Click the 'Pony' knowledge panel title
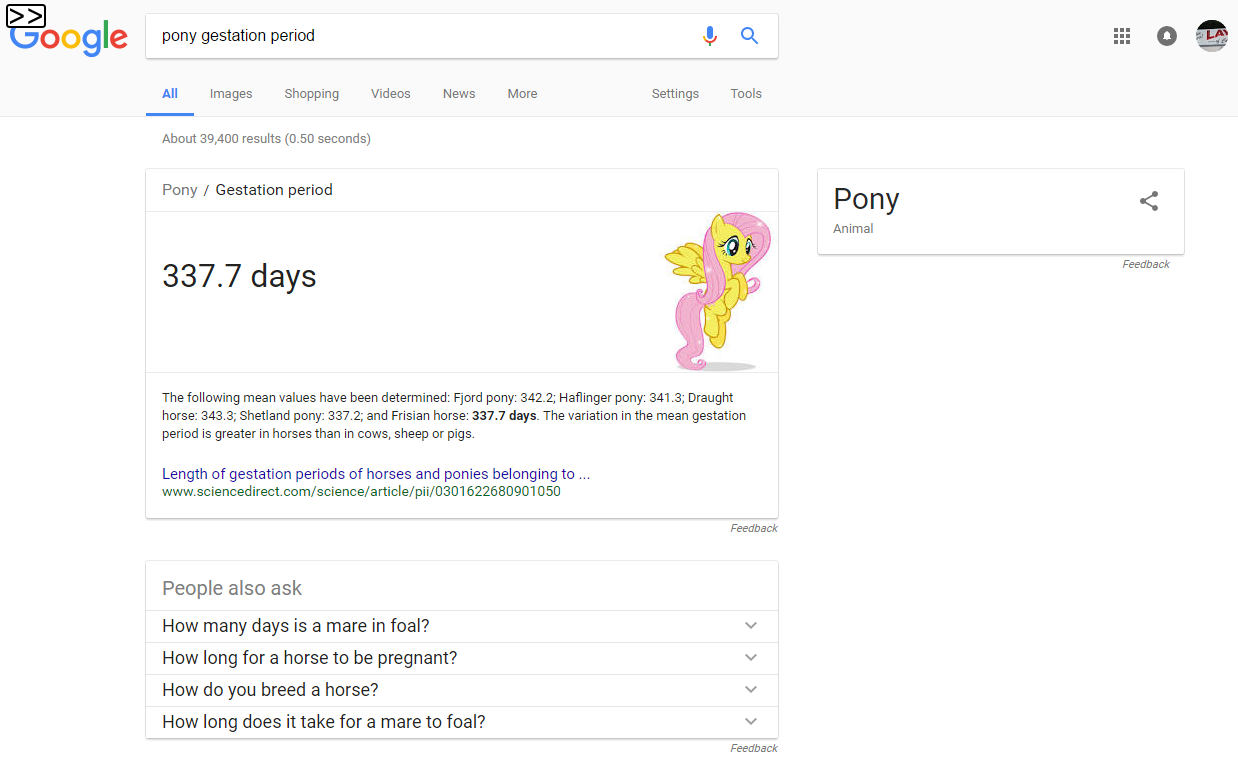1238x780 pixels. (866, 199)
